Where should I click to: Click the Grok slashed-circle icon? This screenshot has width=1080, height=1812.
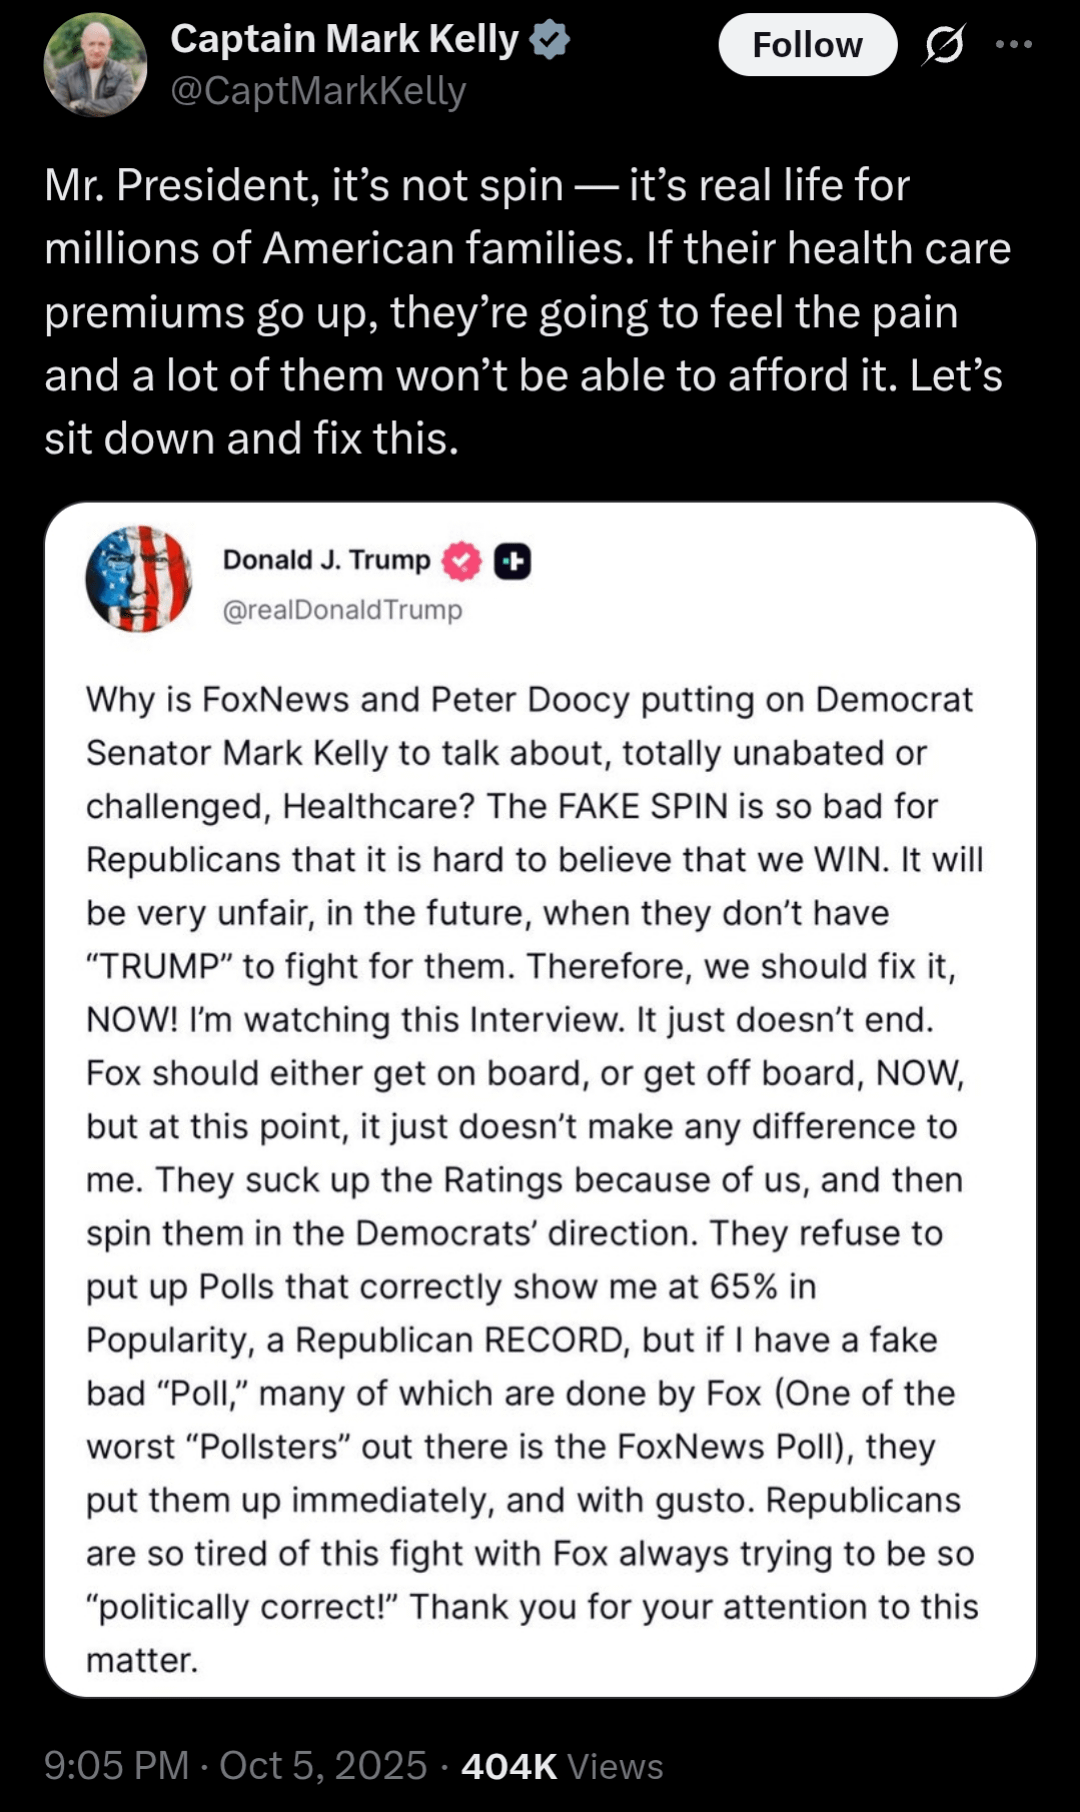pos(943,45)
